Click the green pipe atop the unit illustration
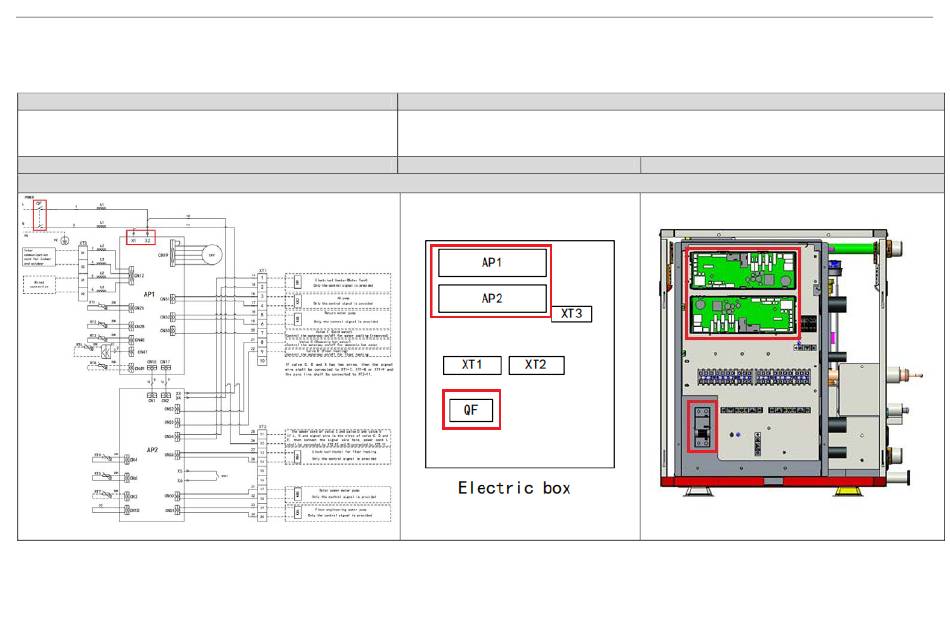 click(853, 247)
